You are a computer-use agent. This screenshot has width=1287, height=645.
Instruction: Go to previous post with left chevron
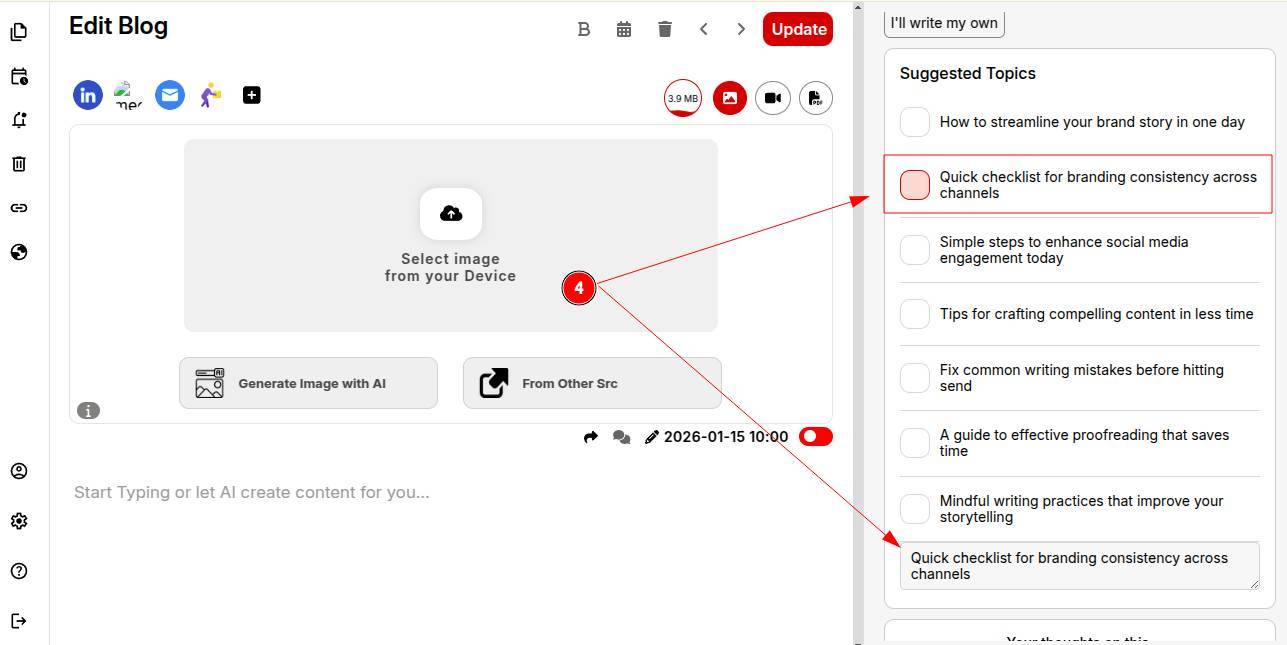coord(704,29)
